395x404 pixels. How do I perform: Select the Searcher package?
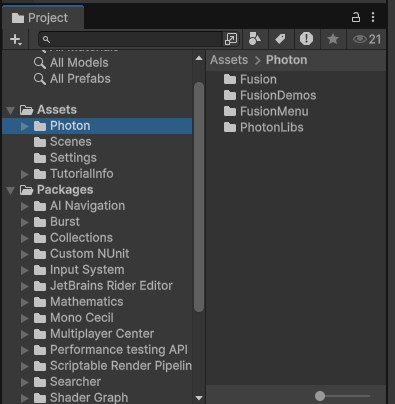tap(75, 382)
